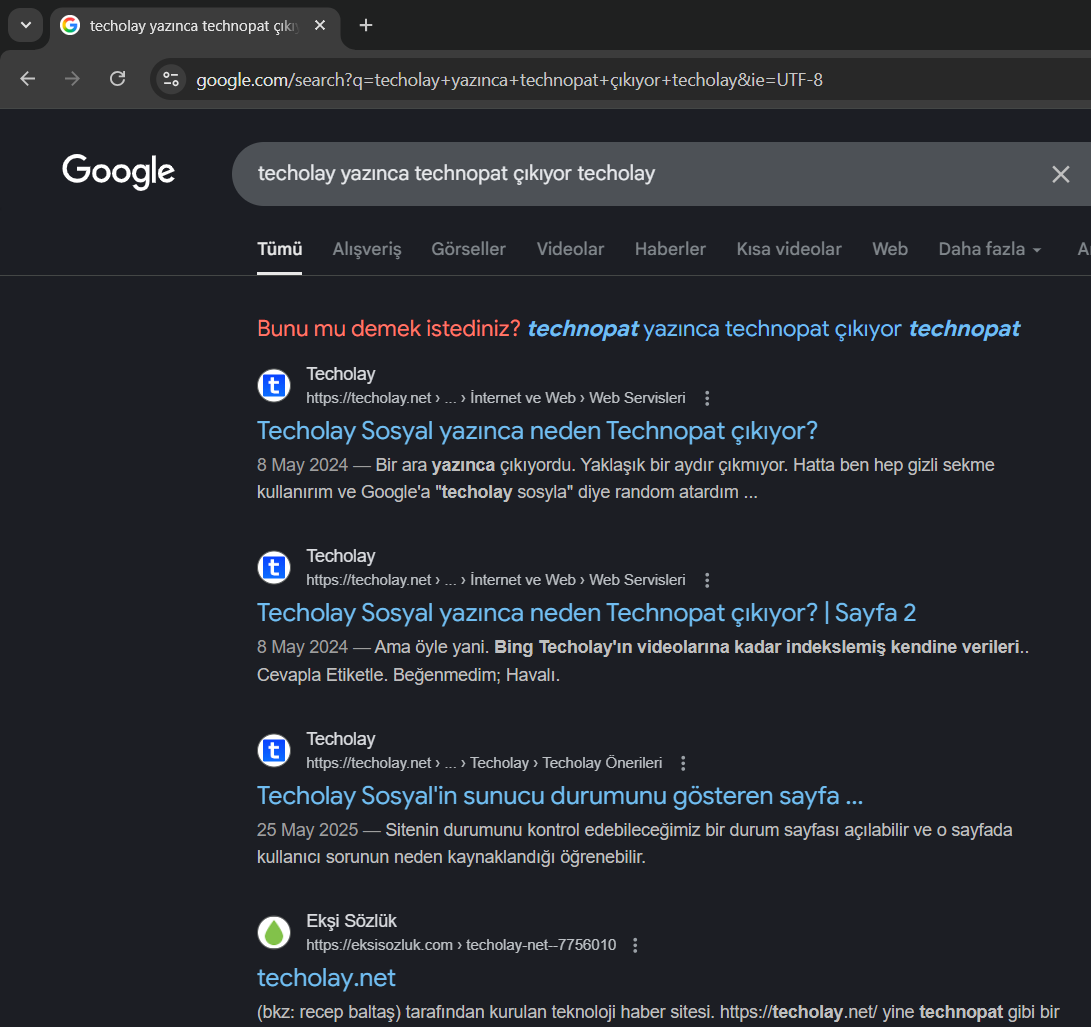Switch to the Kısa videolar tab
This screenshot has height=1027, width=1091.
tap(789, 249)
